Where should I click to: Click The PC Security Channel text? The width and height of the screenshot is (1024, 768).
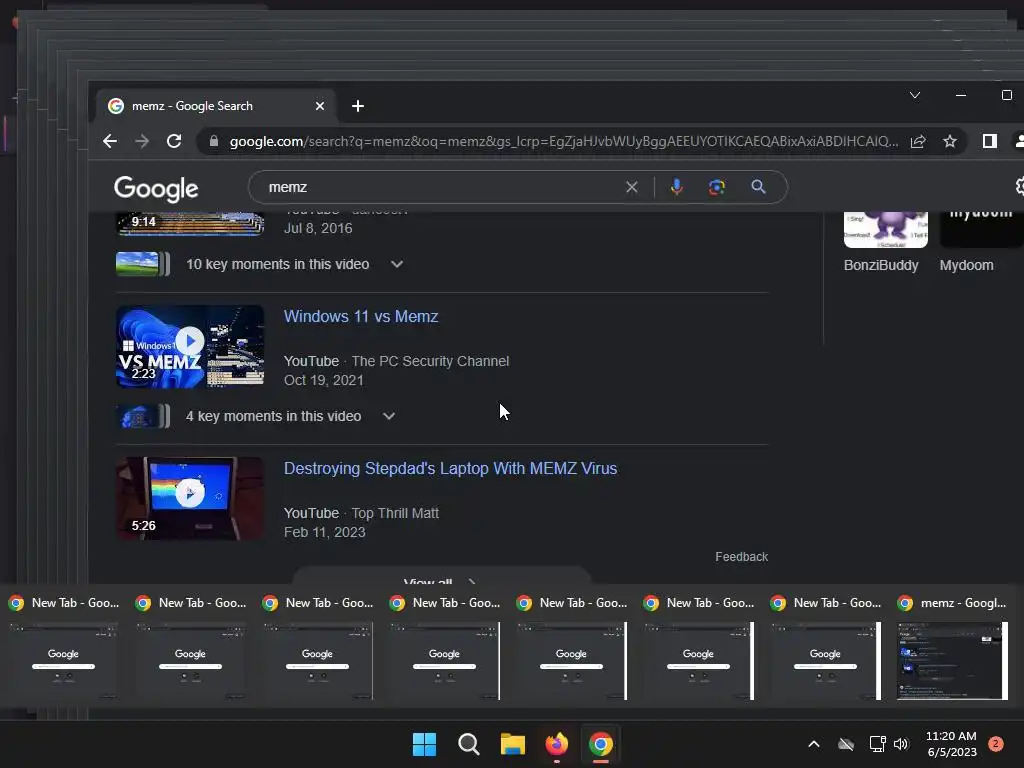430,361
